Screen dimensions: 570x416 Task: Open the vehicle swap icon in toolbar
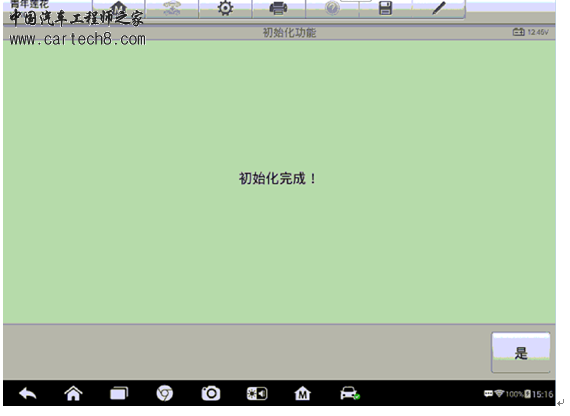pos(172,8)
